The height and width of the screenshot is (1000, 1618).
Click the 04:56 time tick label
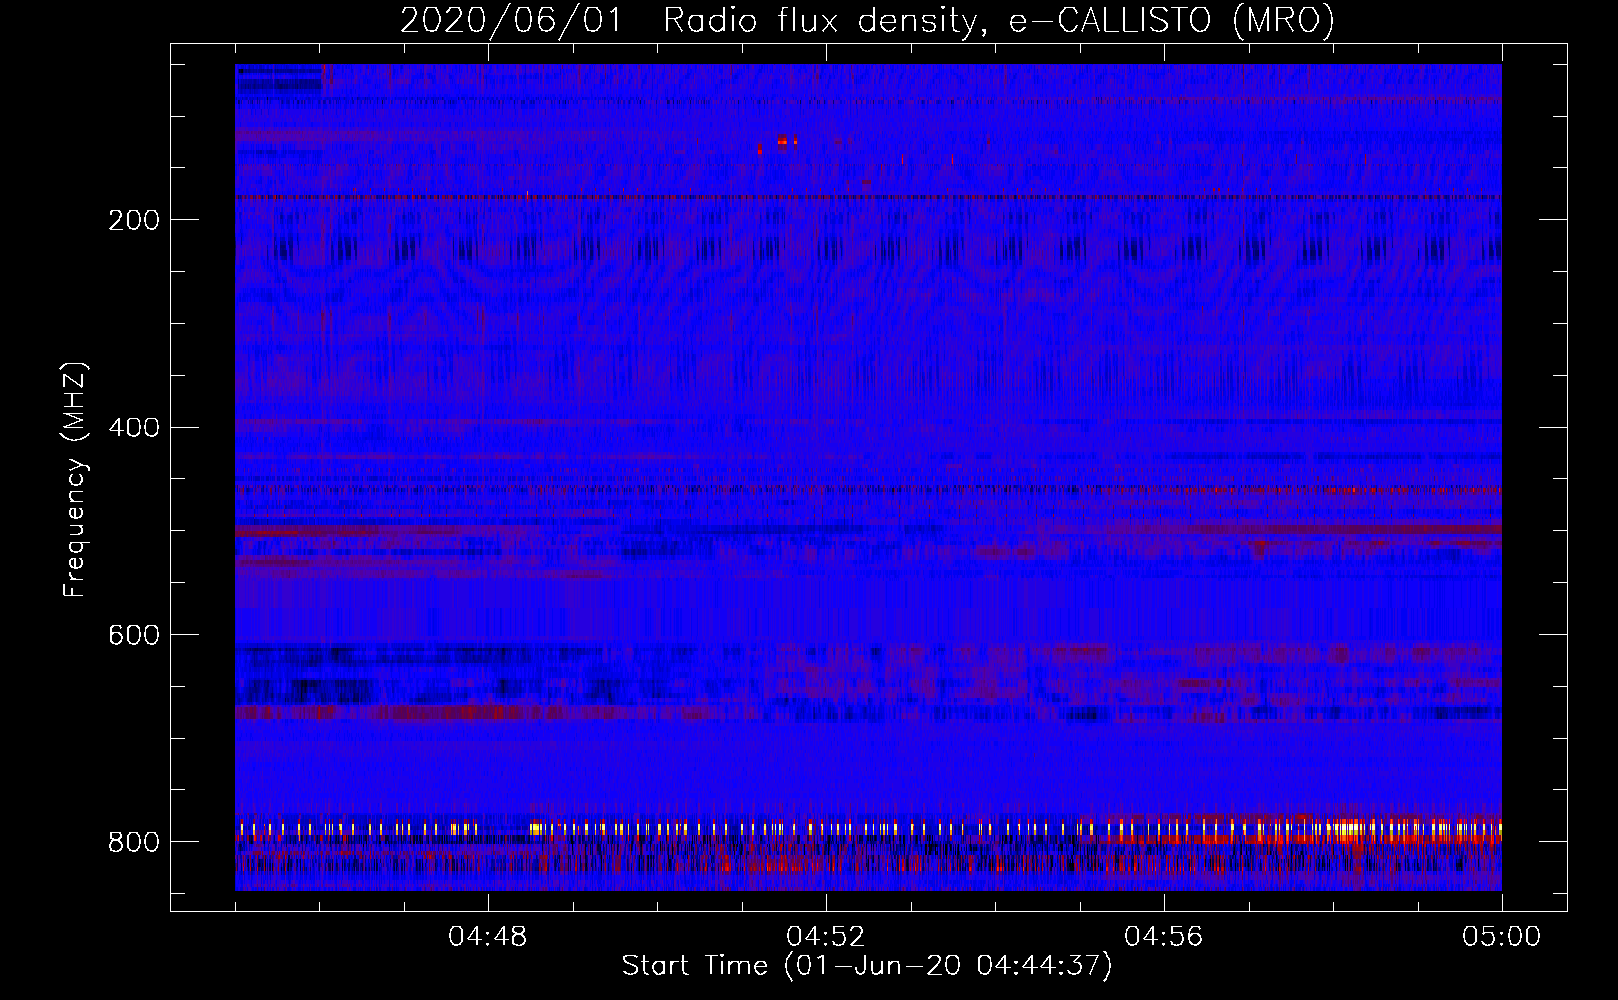pyautogui.click(x=1164, y=937)
